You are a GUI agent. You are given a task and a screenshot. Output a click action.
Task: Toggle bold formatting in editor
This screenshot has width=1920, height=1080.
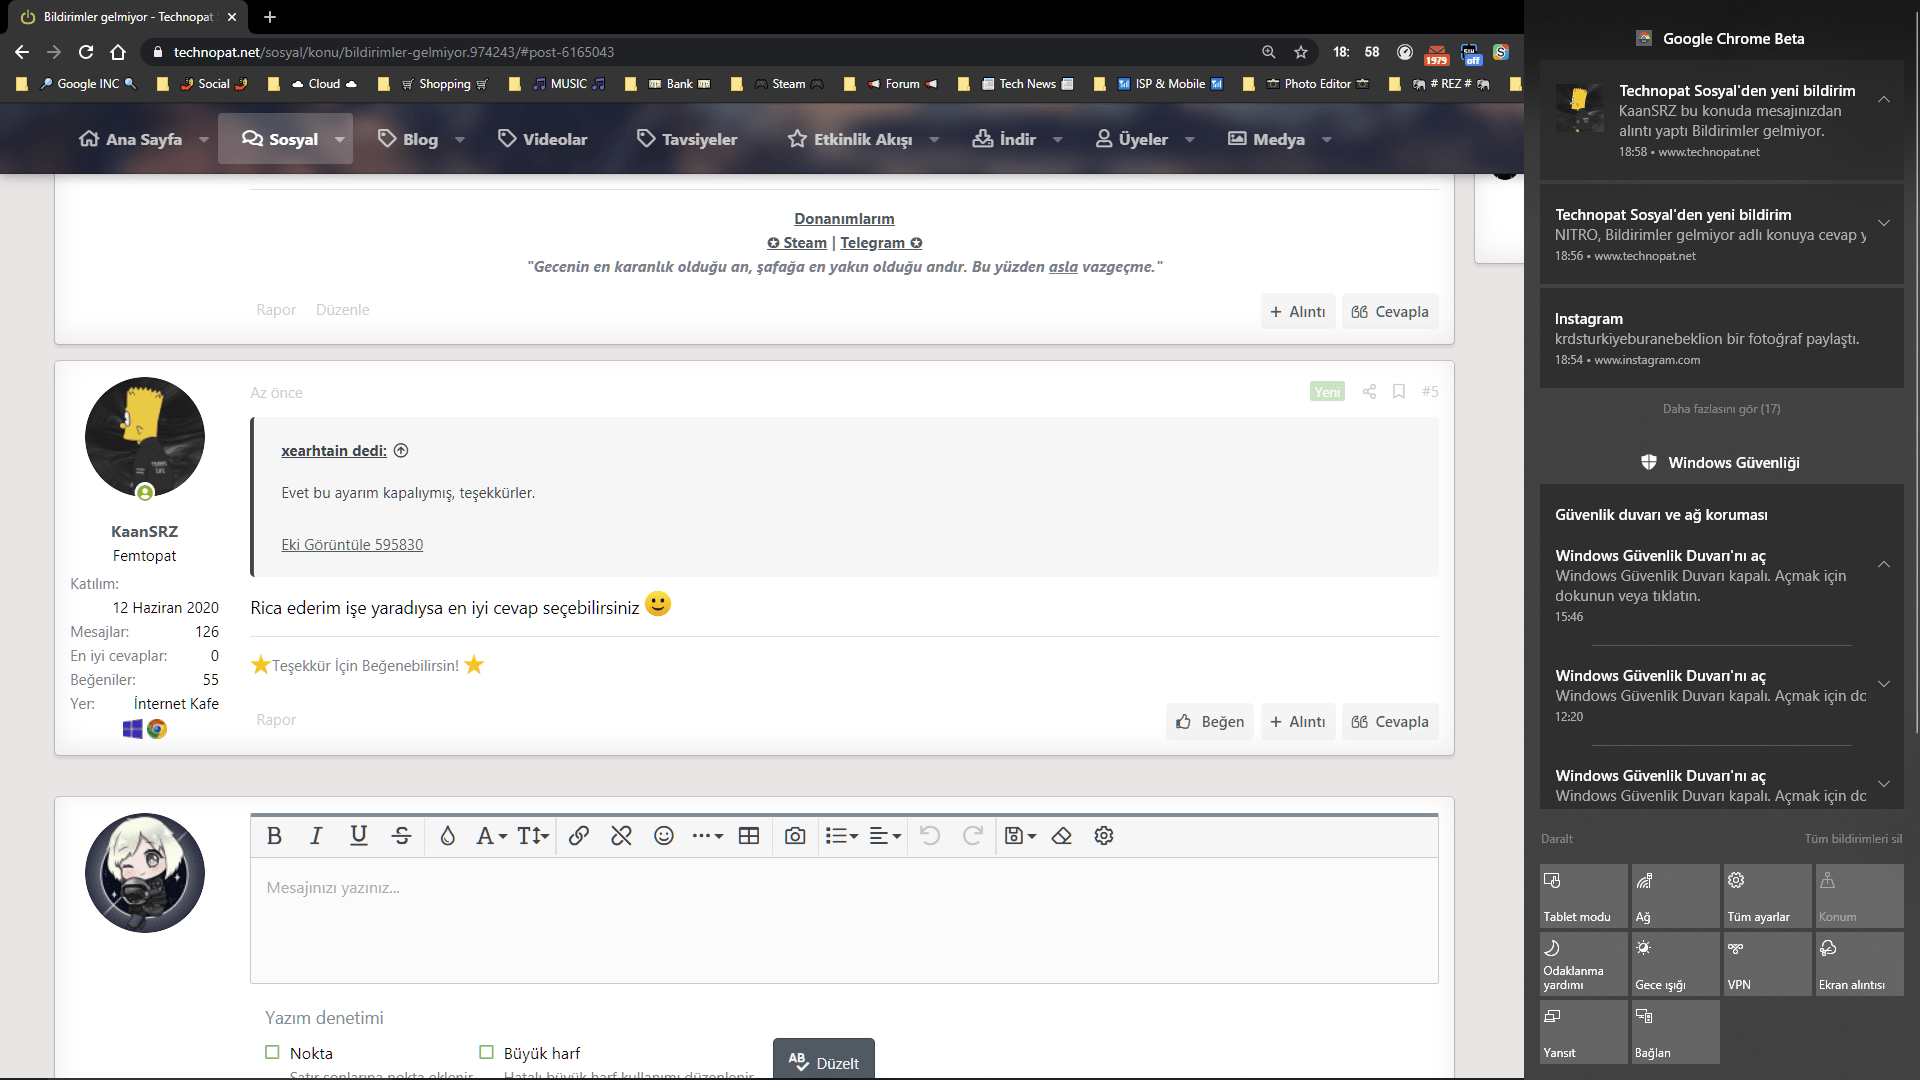pos(274,836)
